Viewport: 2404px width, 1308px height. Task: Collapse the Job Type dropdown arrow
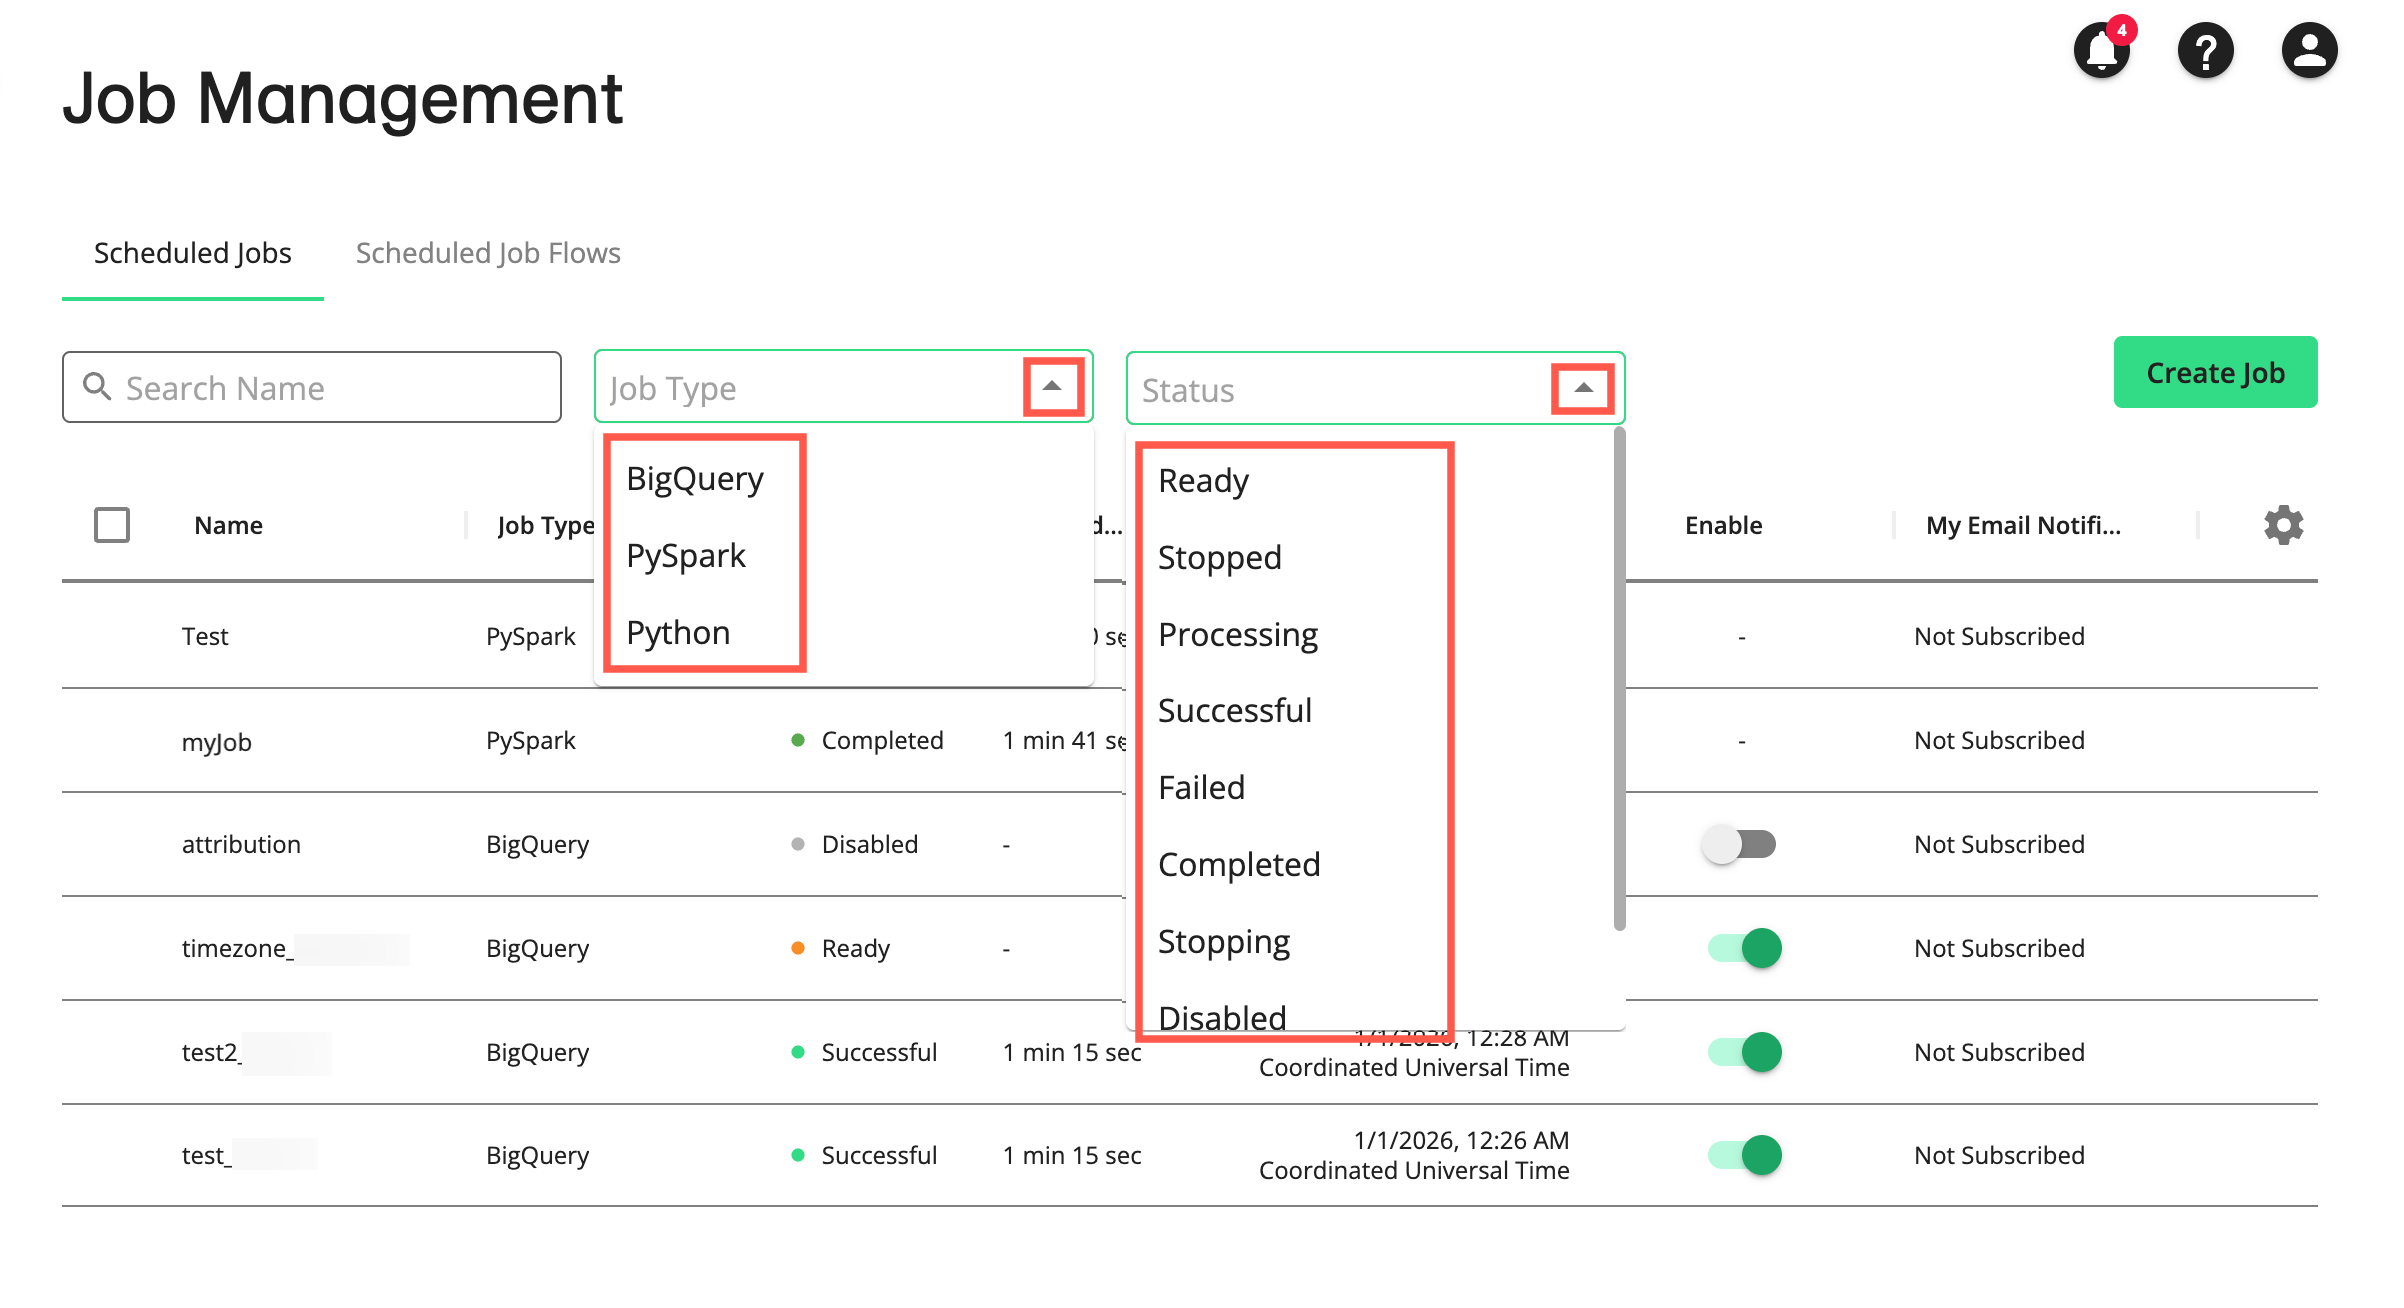coord(1050,386)
